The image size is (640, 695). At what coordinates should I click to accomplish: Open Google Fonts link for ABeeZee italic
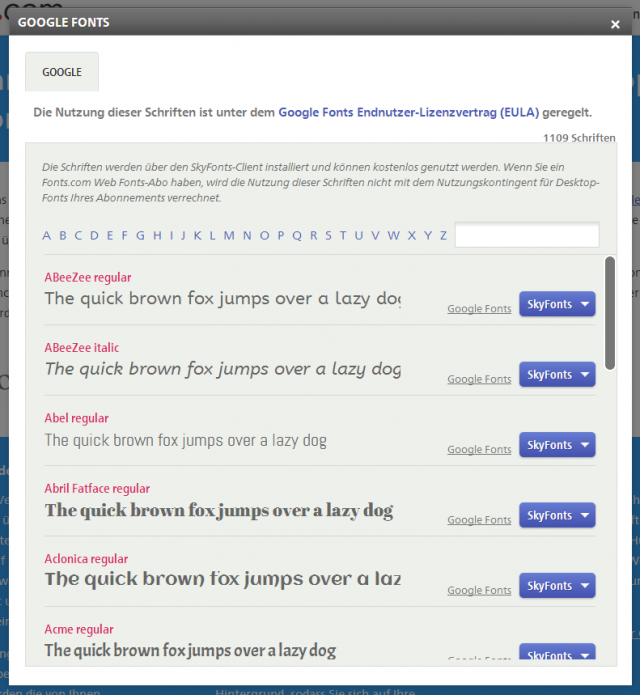click(479, 379)
